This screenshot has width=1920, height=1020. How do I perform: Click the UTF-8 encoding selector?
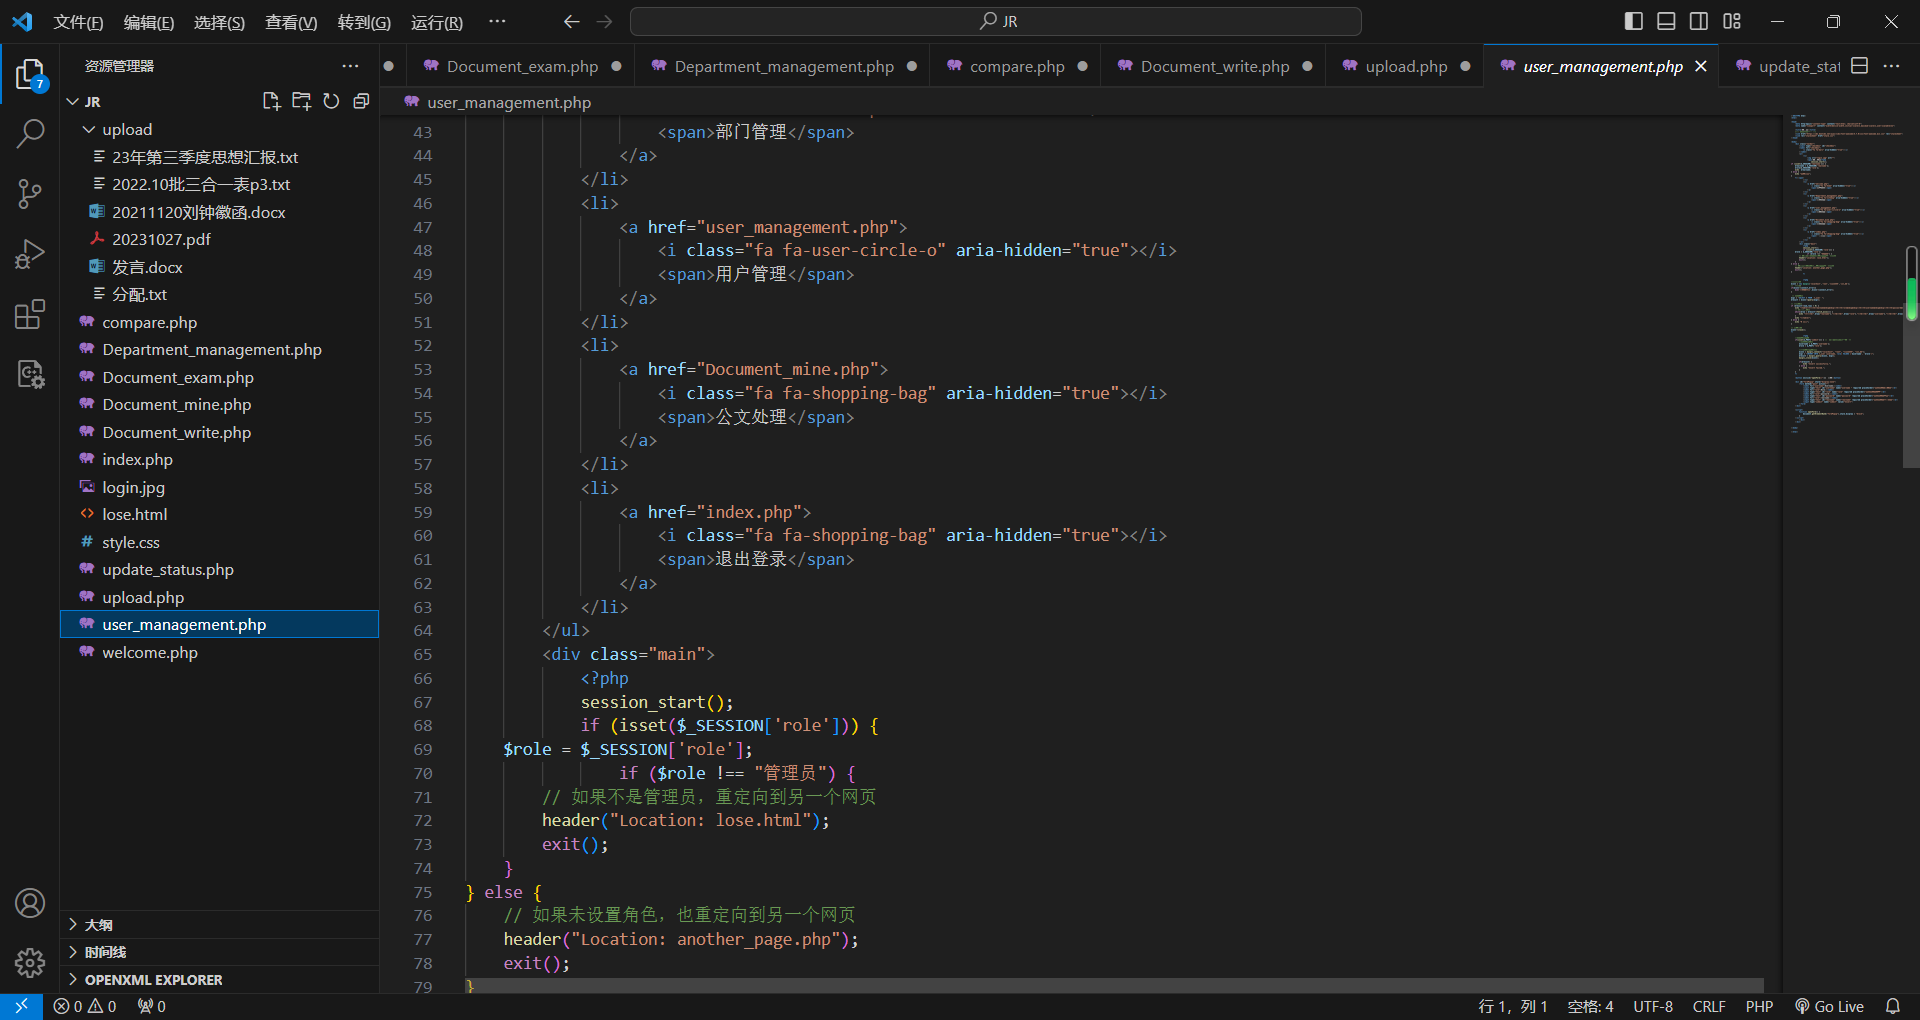[1652, 1006]
